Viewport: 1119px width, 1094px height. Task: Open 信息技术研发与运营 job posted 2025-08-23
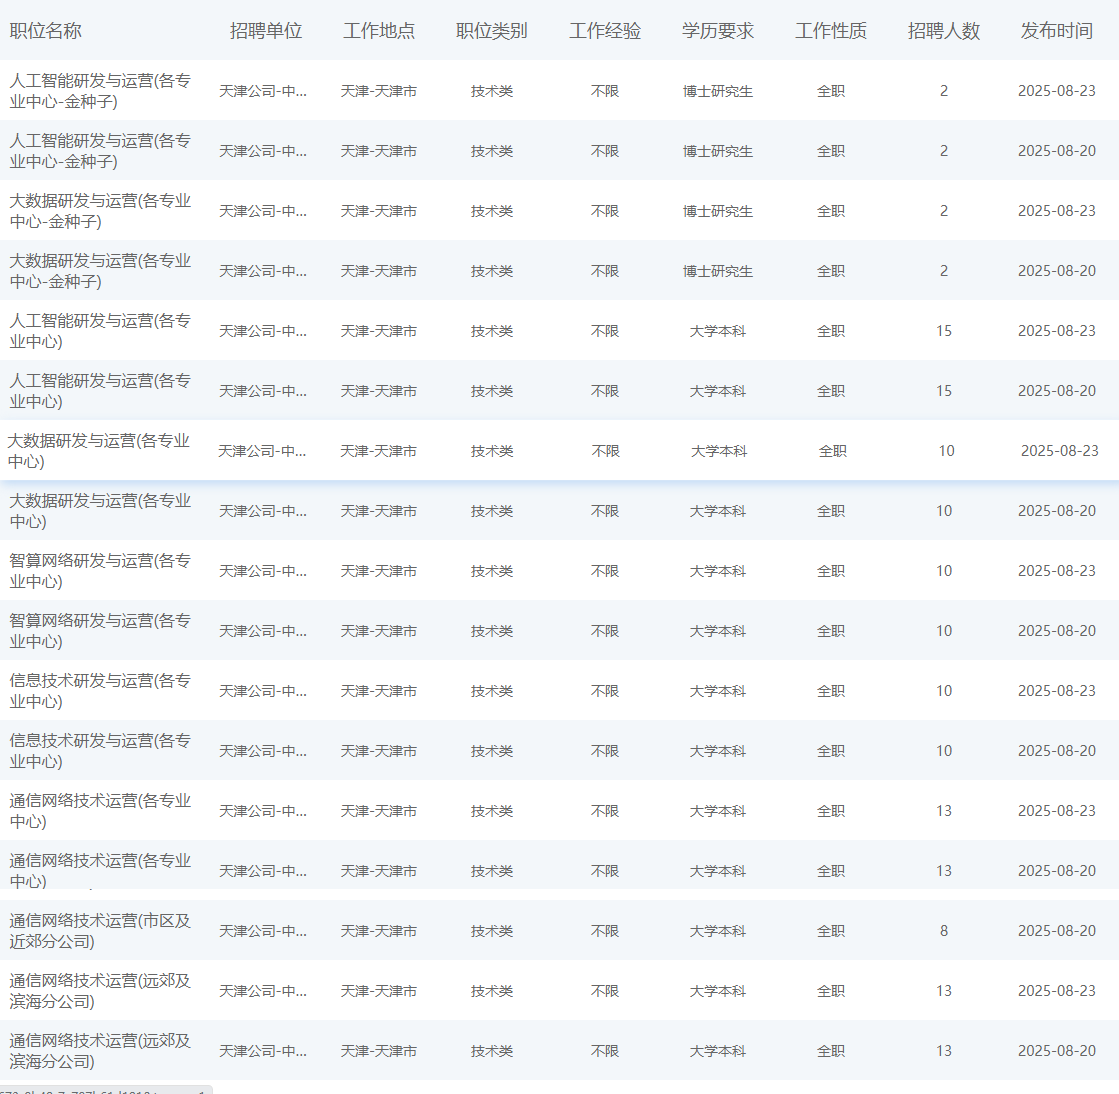point(100,691)
